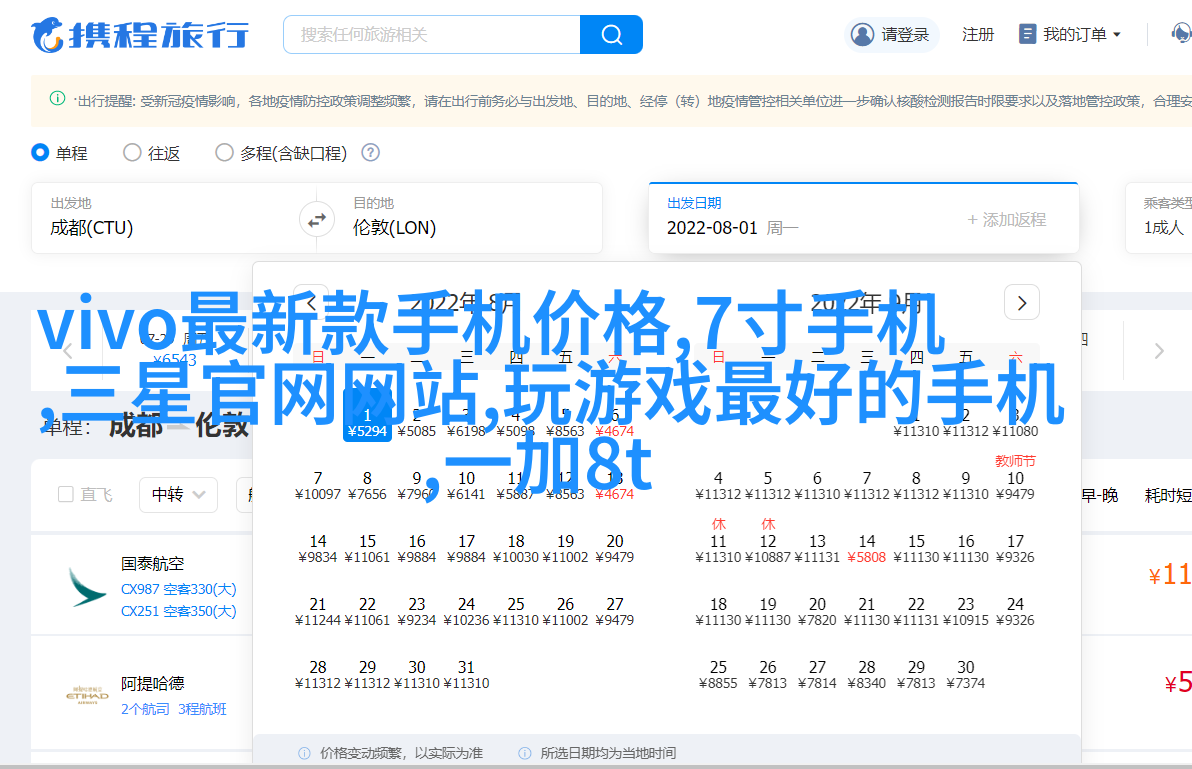Swap departure and destination cities
The image size is (1192, 769).
click(x=316, y=220)
